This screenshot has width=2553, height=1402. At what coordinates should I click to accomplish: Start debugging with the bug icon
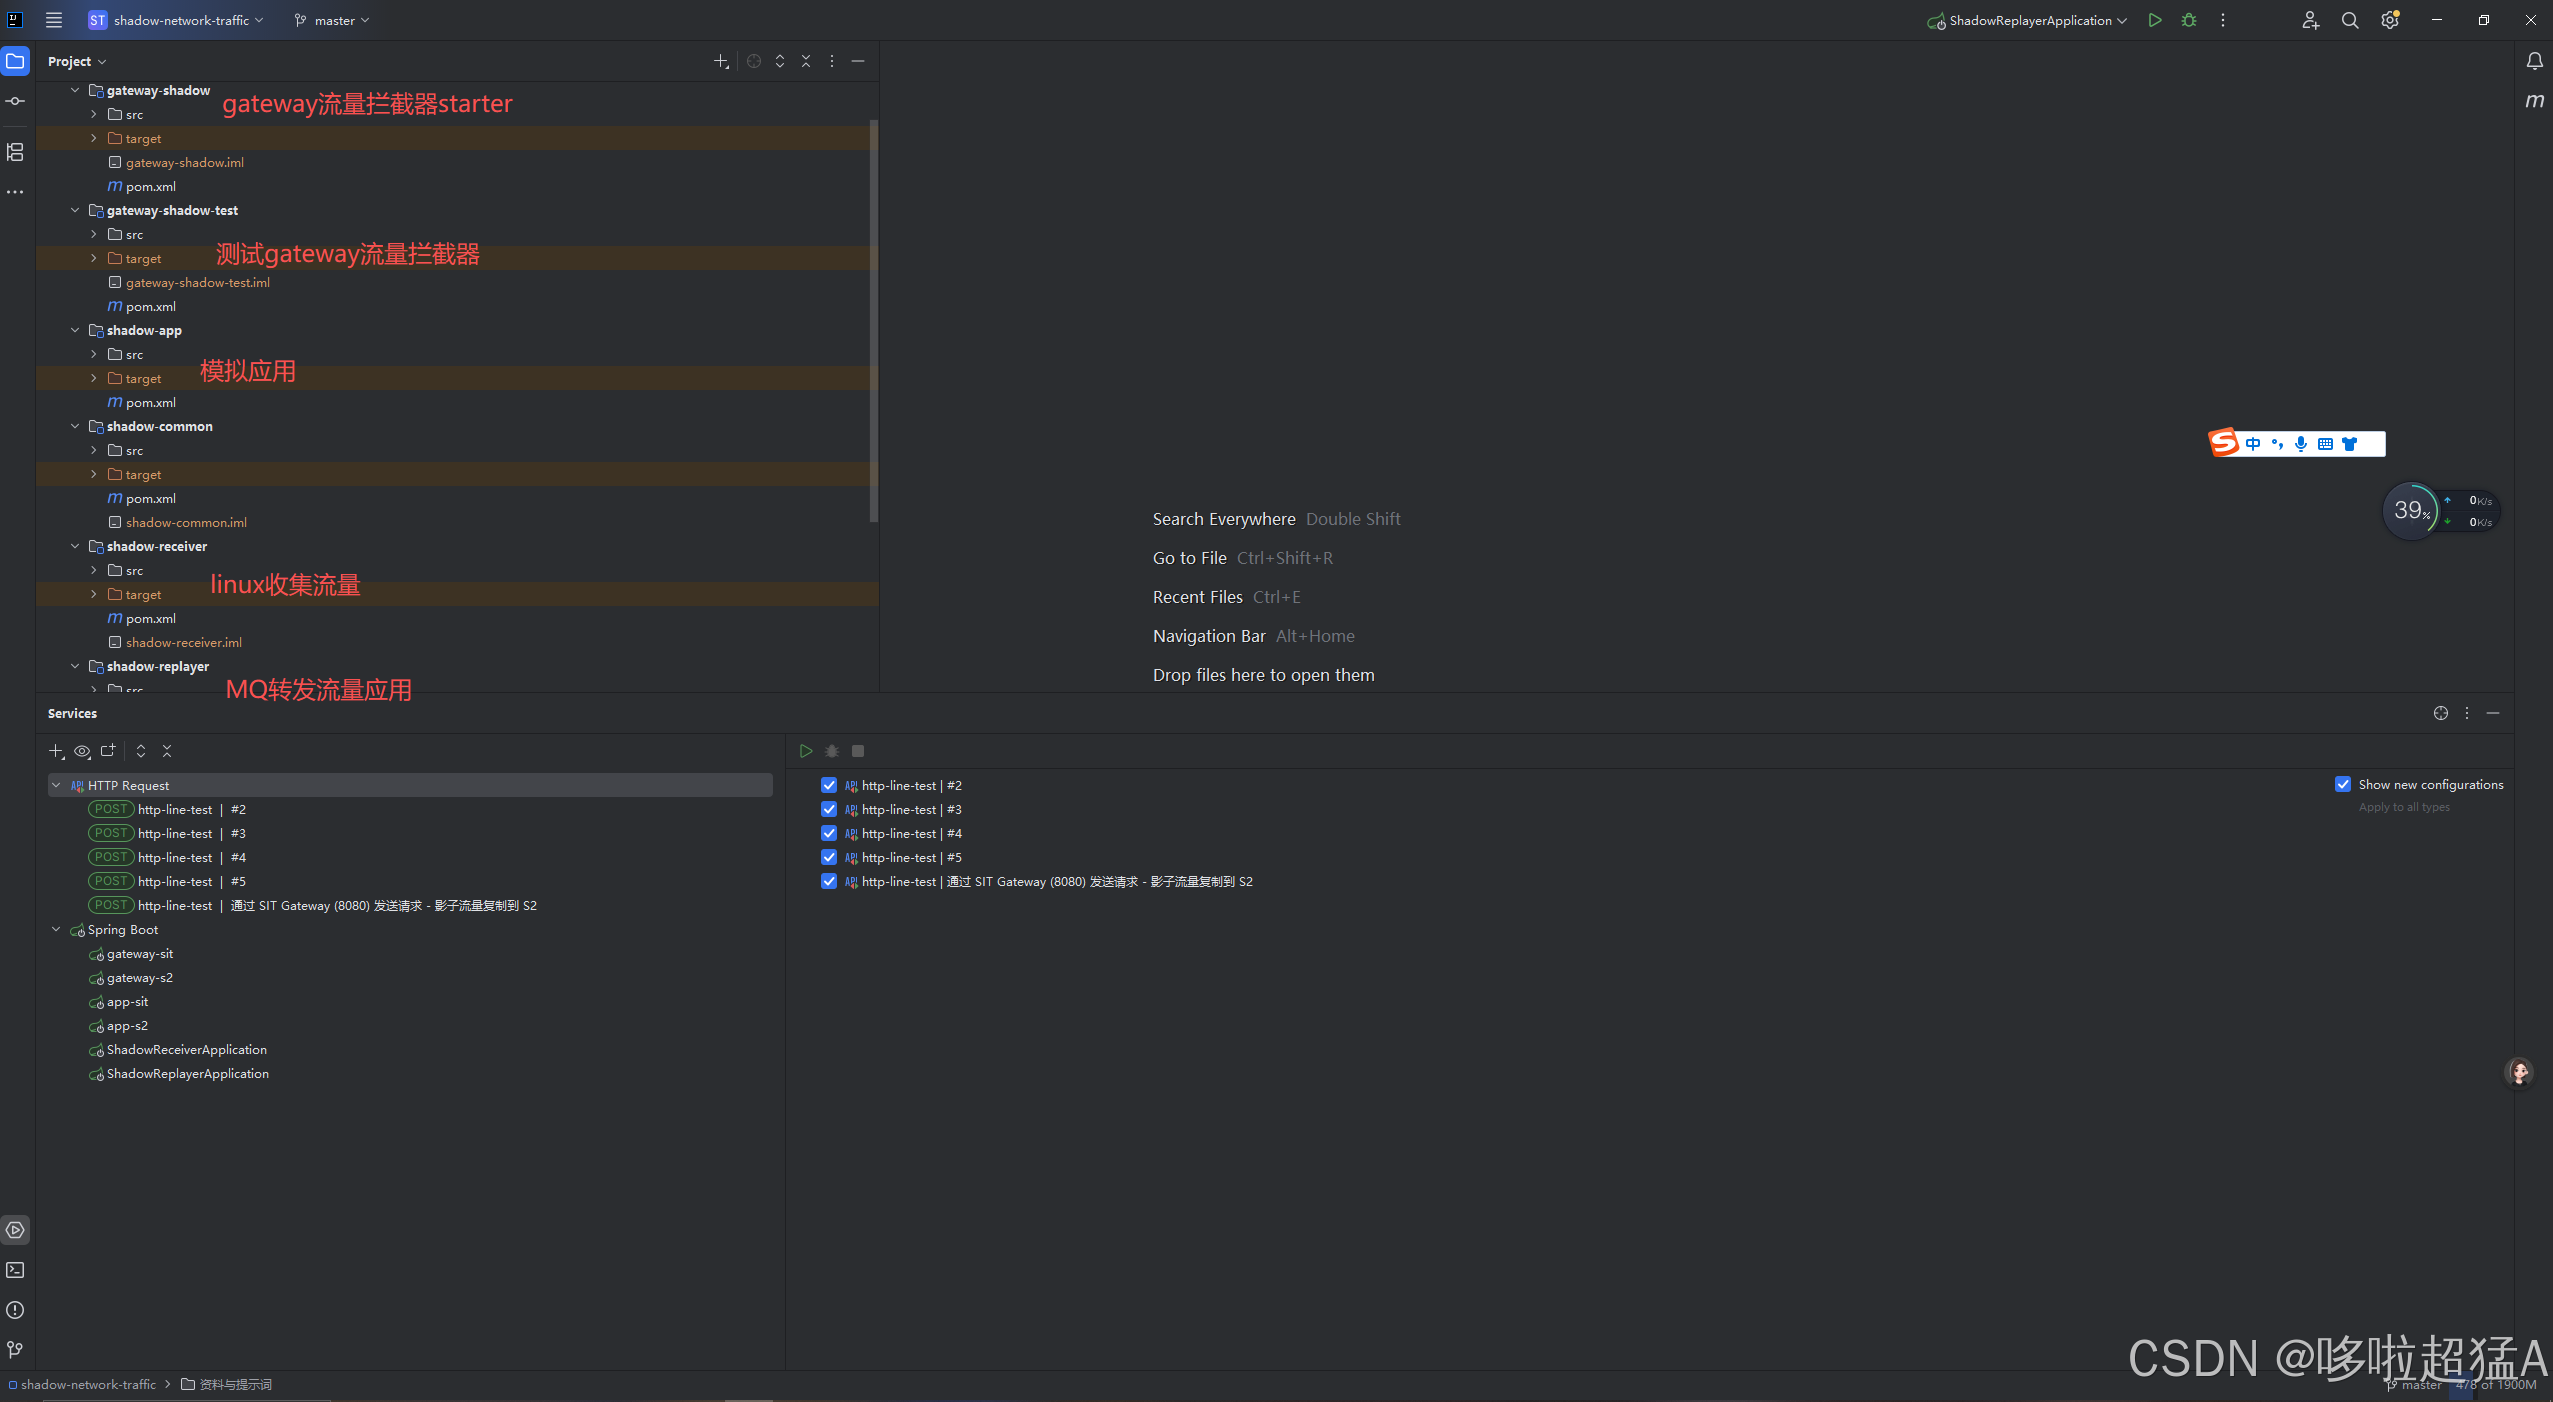point(2189,20)
